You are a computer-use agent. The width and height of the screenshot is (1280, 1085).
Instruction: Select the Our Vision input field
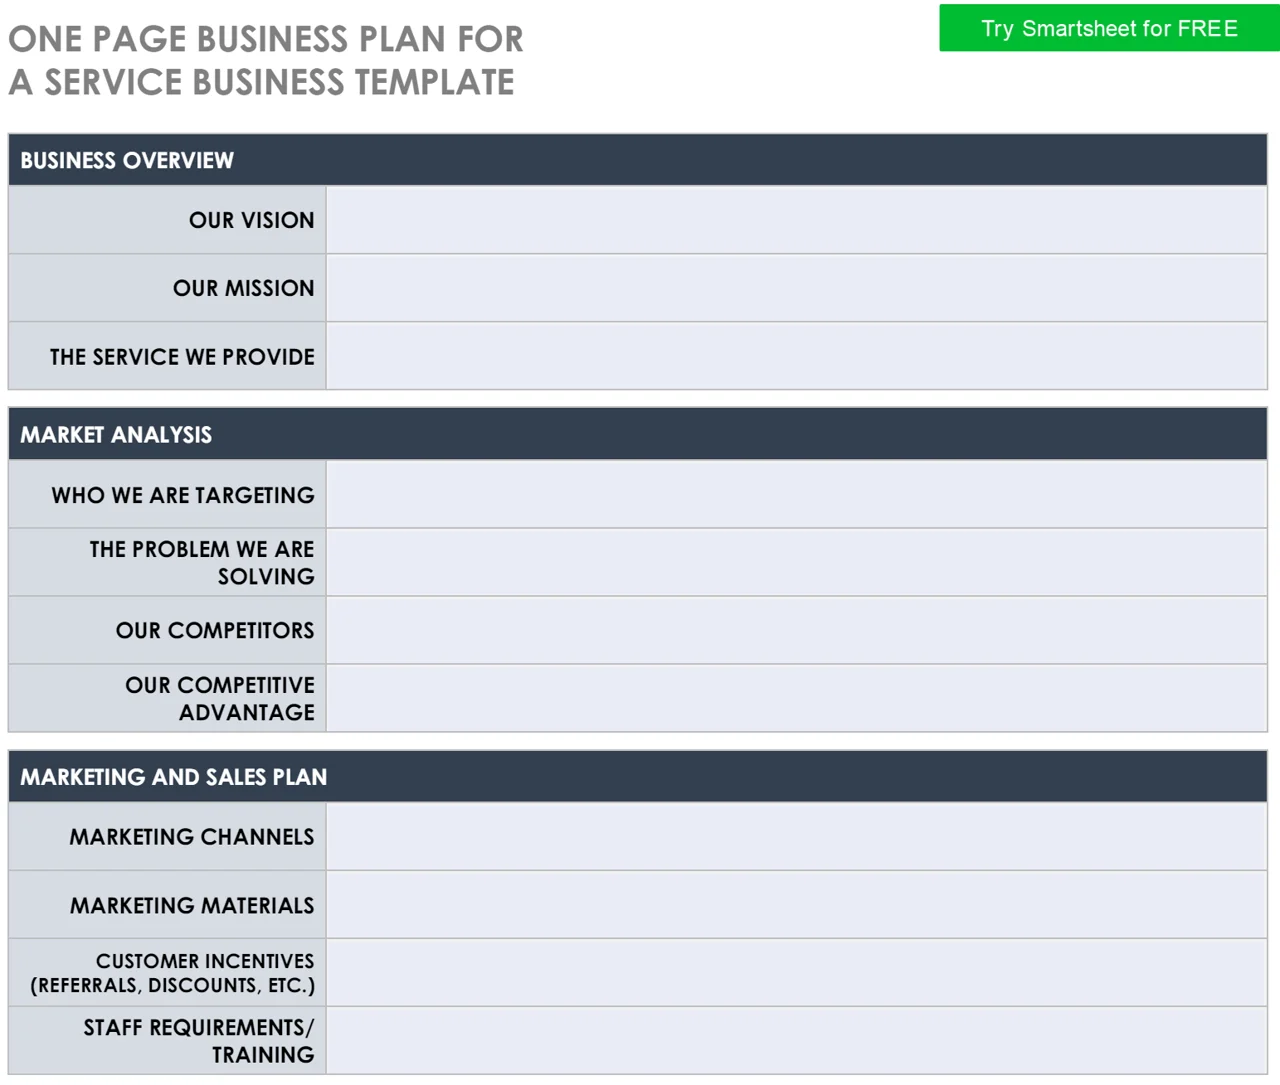796,220
